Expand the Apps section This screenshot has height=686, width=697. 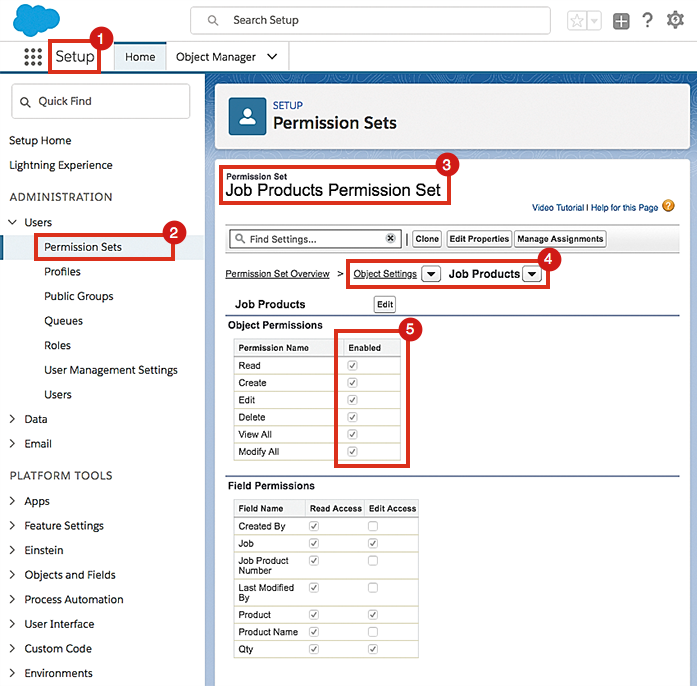pyautogui.click(x=12, y=501)
